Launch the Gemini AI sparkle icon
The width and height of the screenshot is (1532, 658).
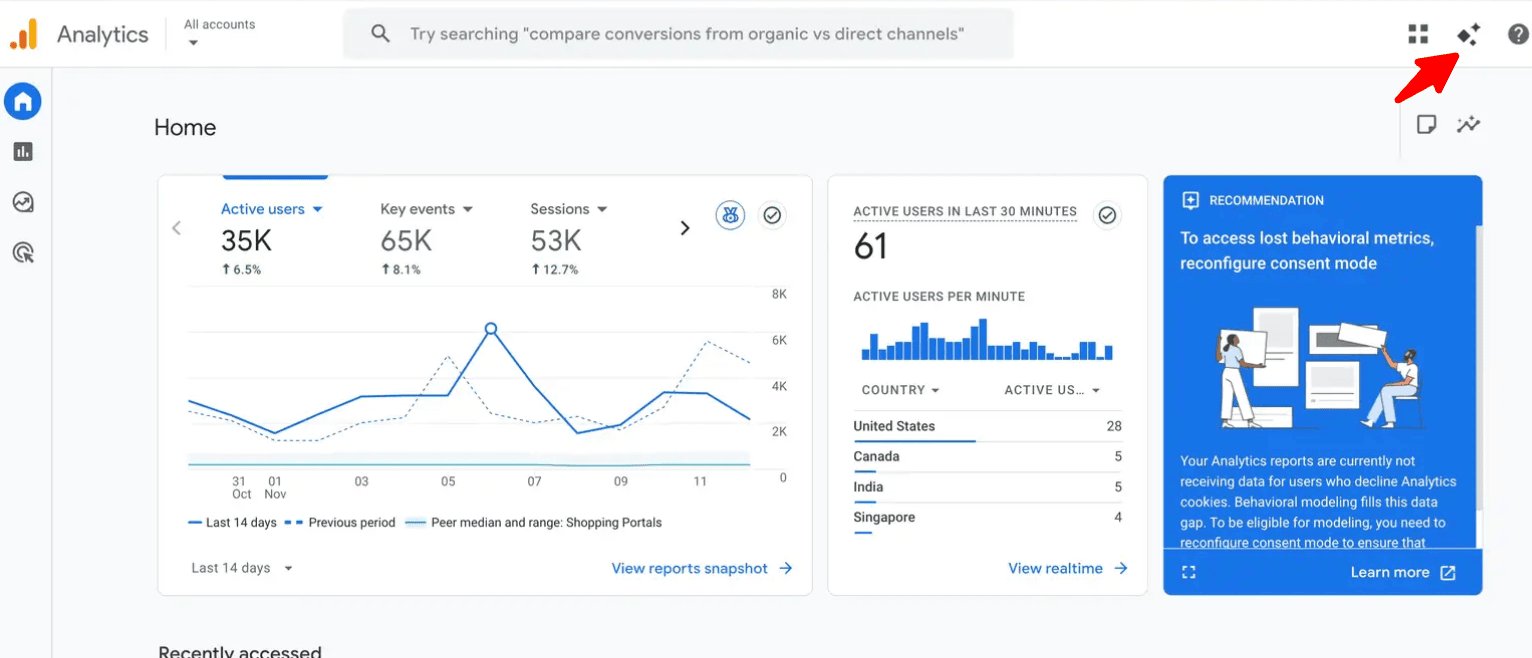[x=1468, y=33]
